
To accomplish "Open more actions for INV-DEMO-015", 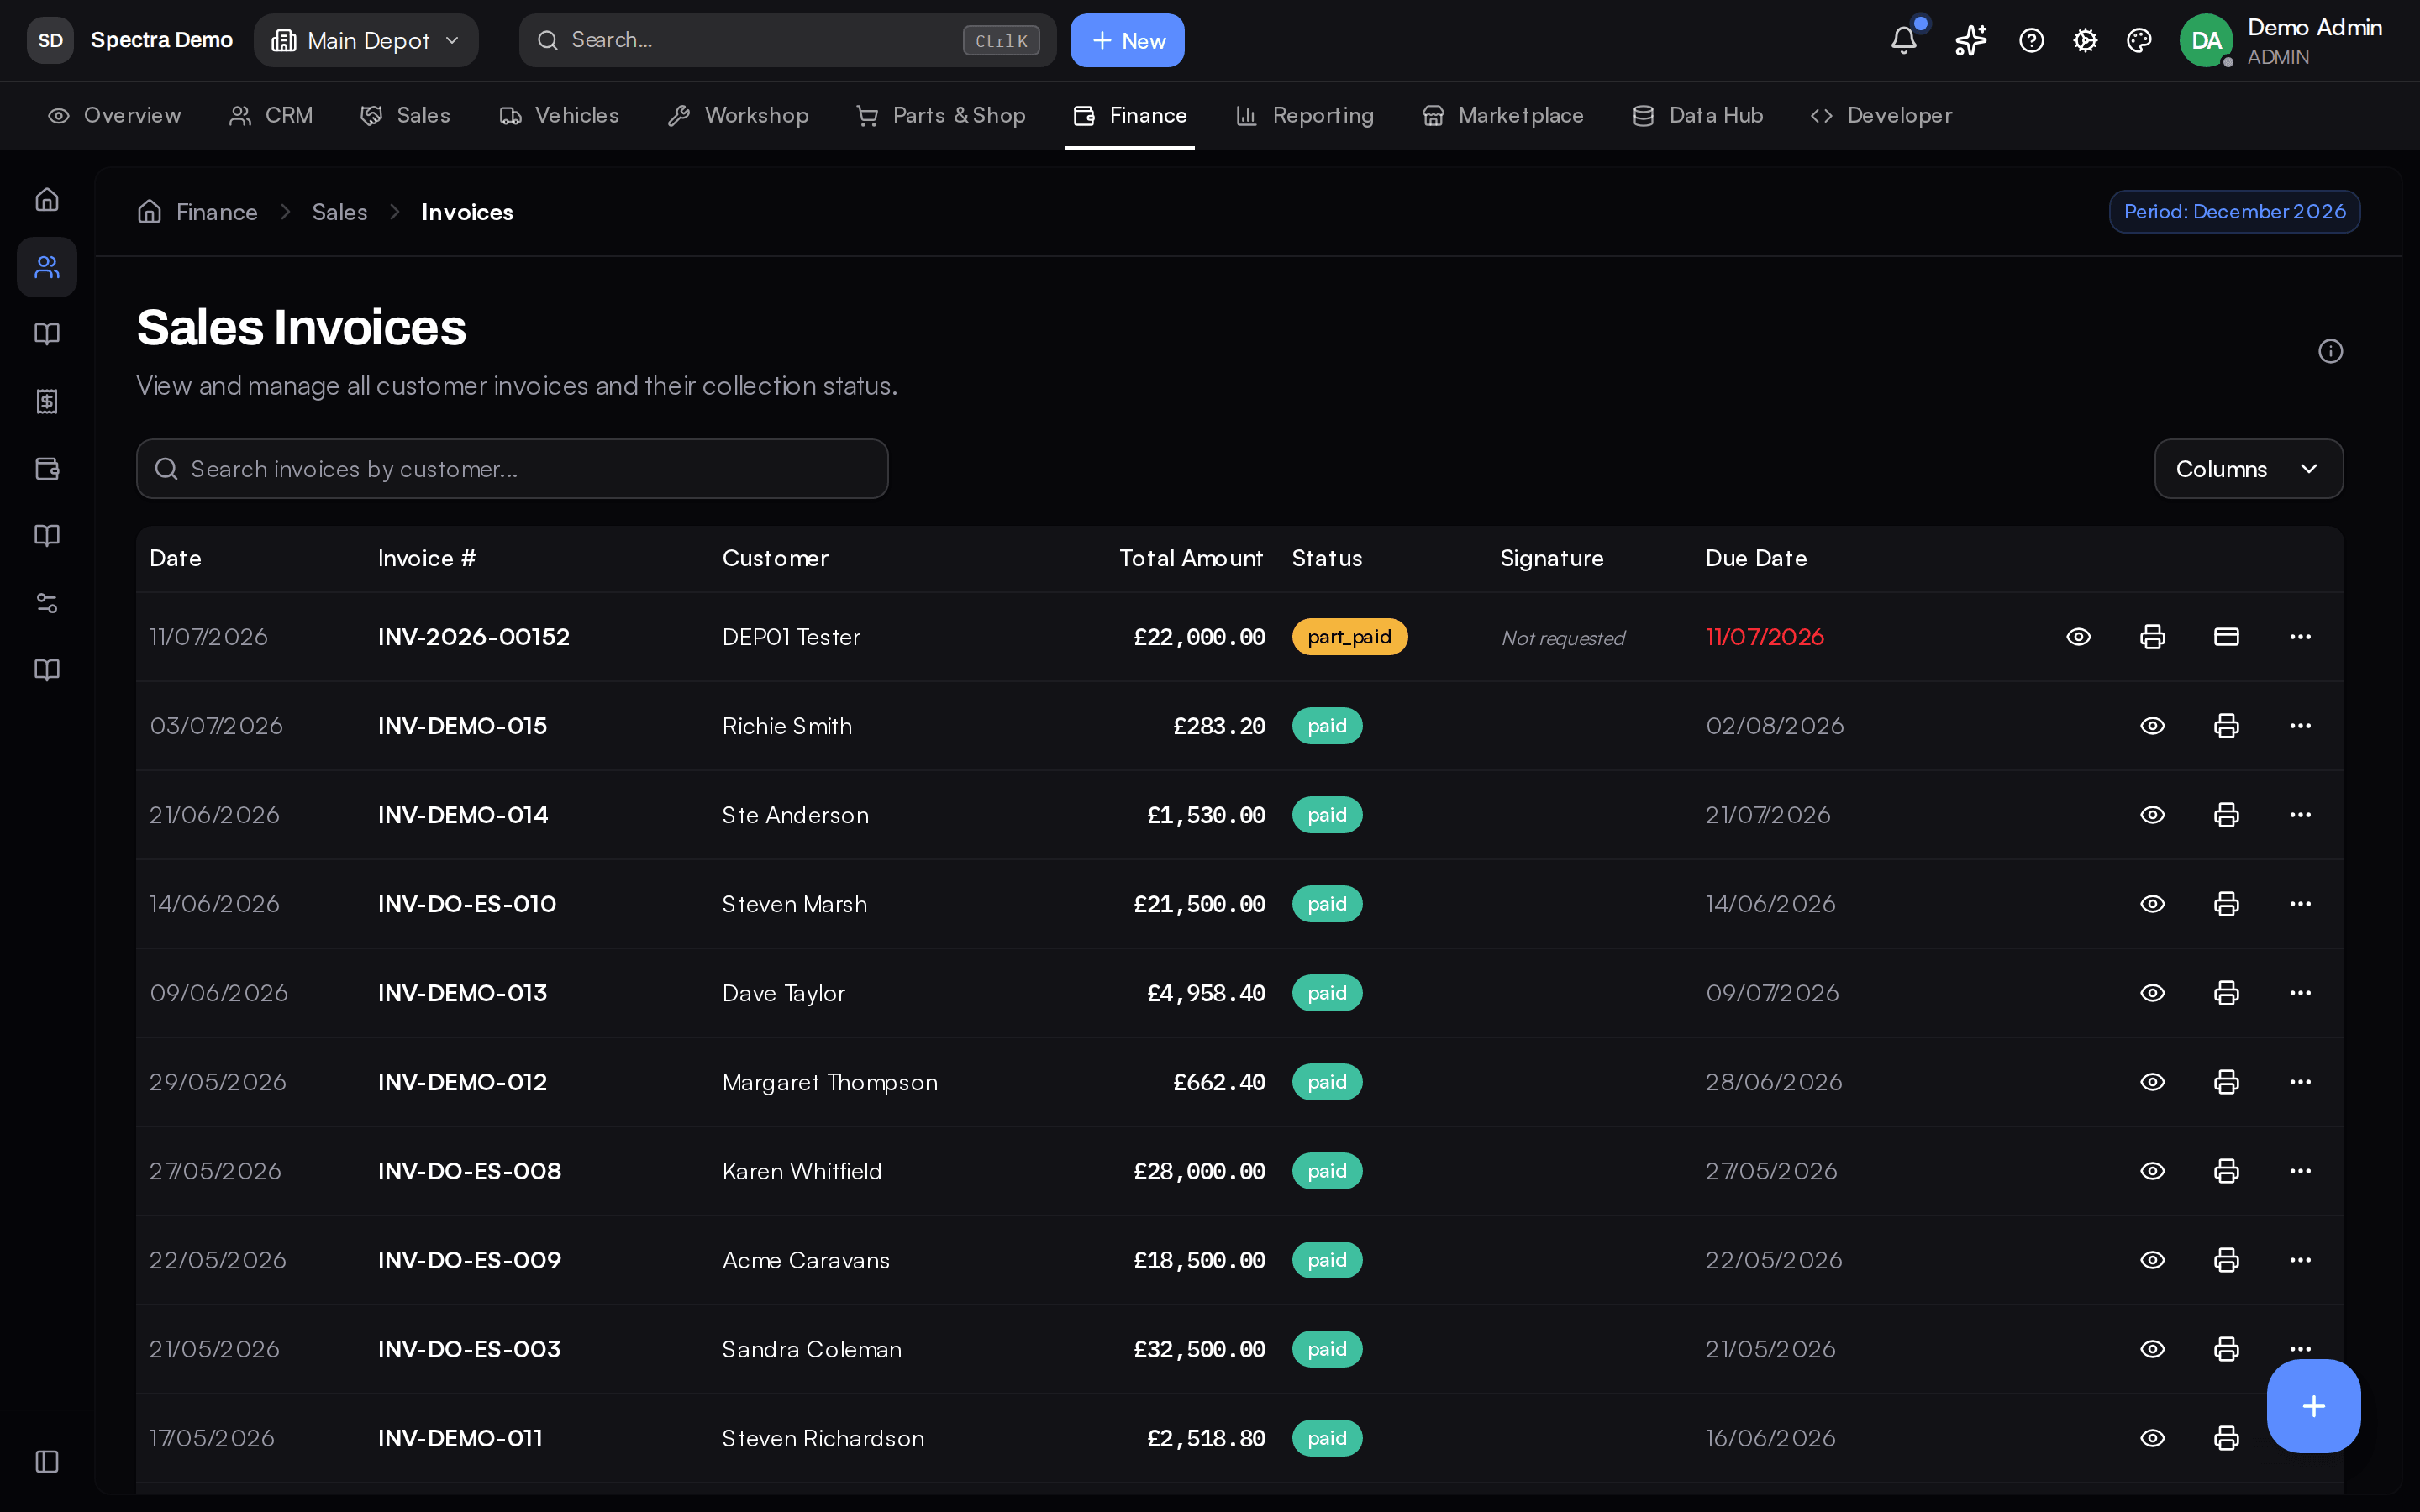I will point(2300,726).
